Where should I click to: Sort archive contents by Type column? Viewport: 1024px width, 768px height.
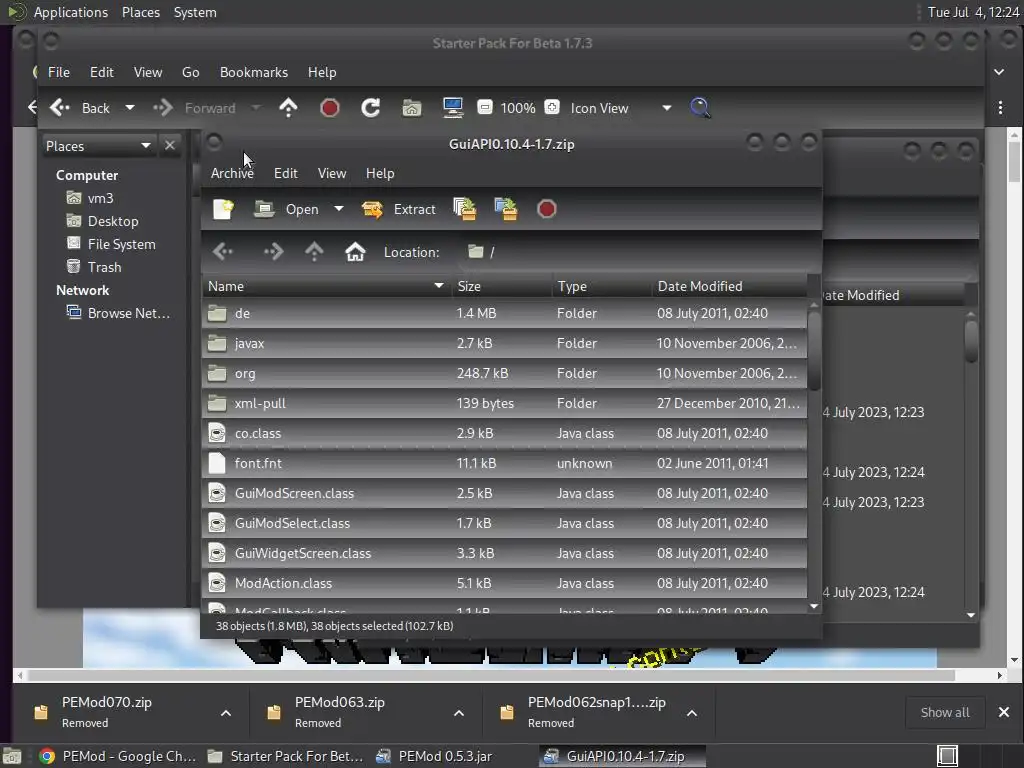[601, 286]
